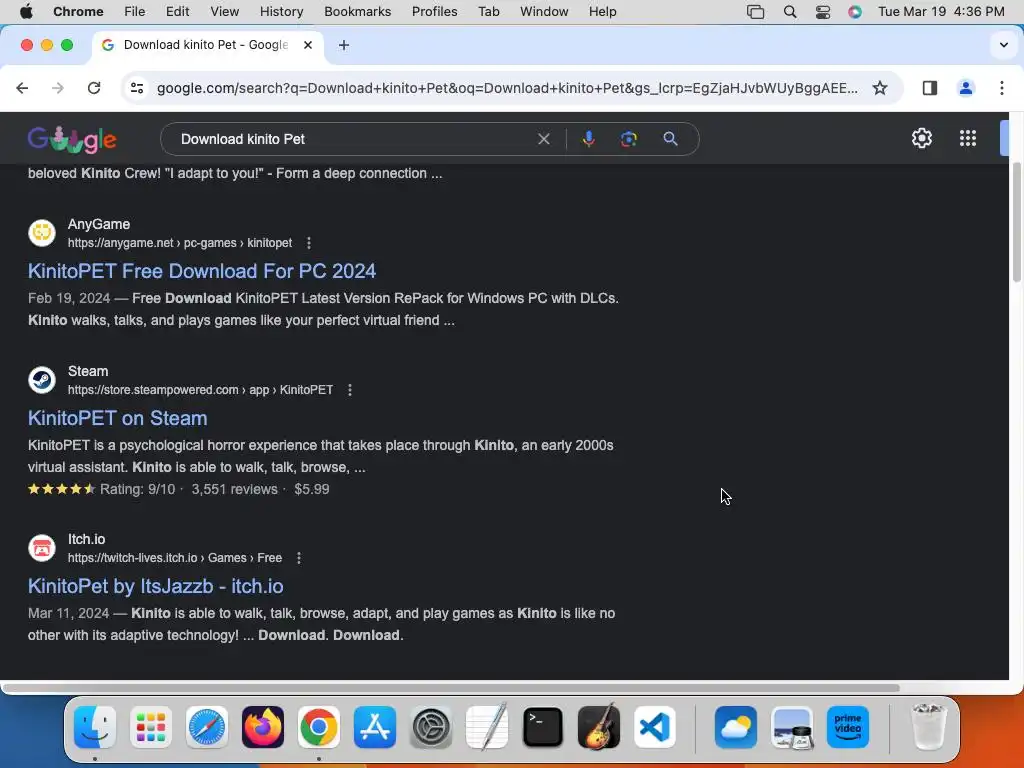The width and height of the screenshot is (1024, 768).
Task: Open the Help menu
Action: [x=602, y=12]
